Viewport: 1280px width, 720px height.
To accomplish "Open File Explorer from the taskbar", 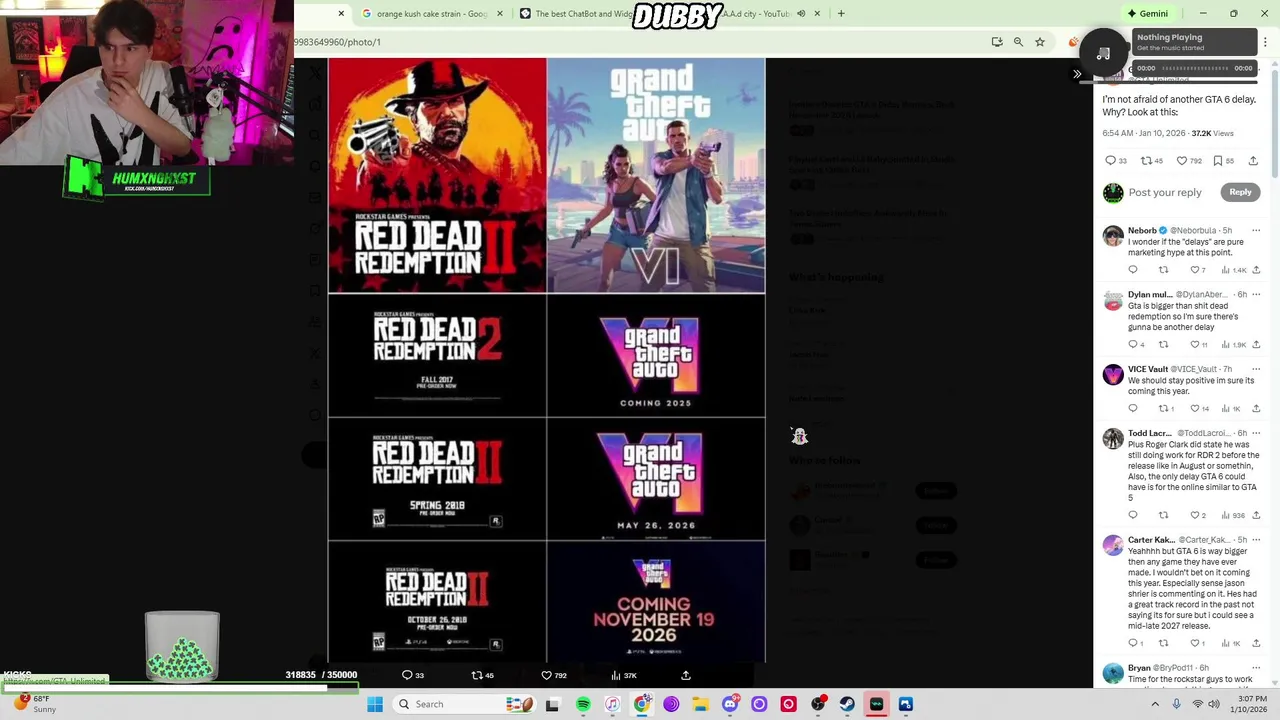I will coord(700,704).
